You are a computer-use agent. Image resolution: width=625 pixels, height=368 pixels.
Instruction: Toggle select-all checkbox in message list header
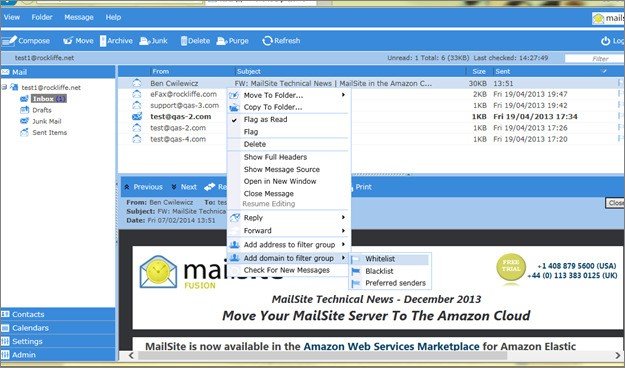604,71
